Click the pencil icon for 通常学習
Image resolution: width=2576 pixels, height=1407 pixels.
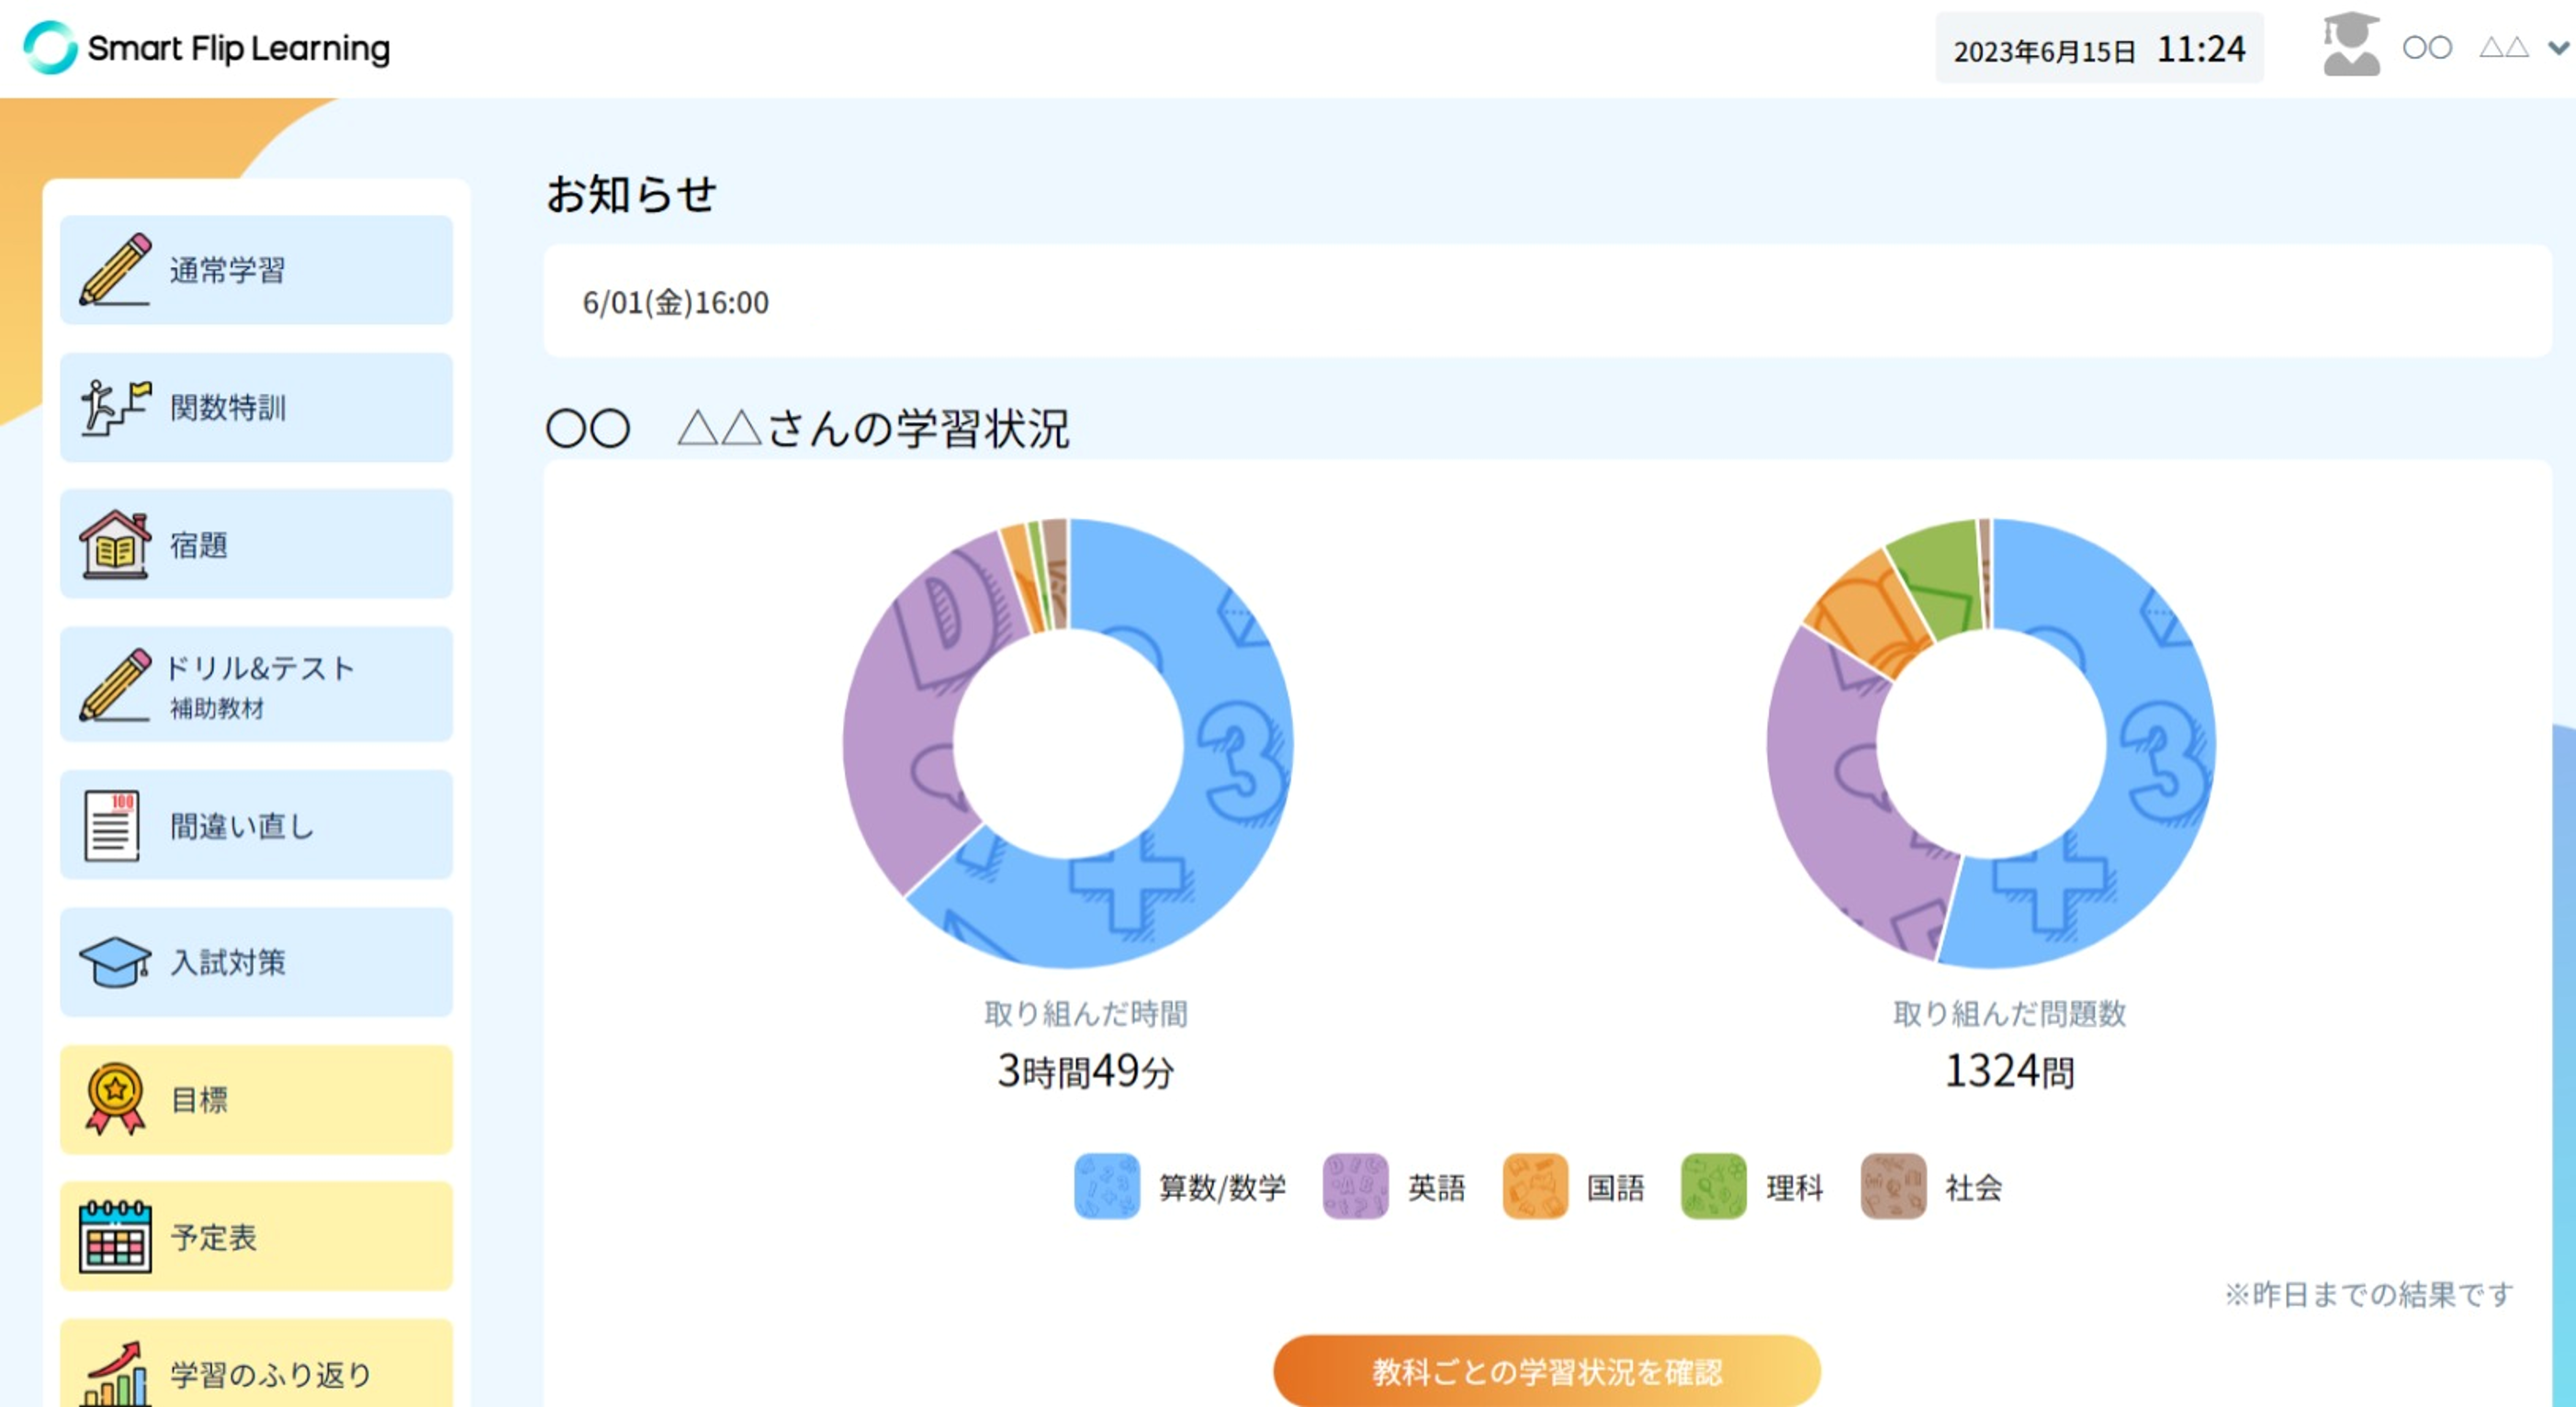coord(115,269)
